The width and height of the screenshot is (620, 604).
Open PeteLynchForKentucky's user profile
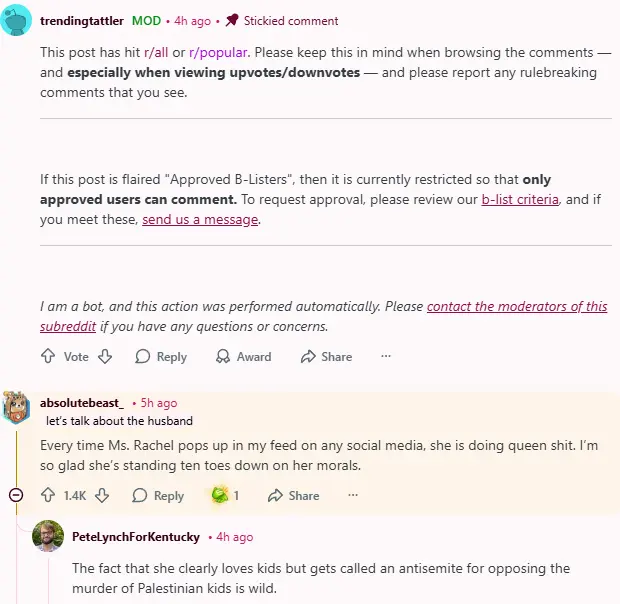(x=136, y=537)
